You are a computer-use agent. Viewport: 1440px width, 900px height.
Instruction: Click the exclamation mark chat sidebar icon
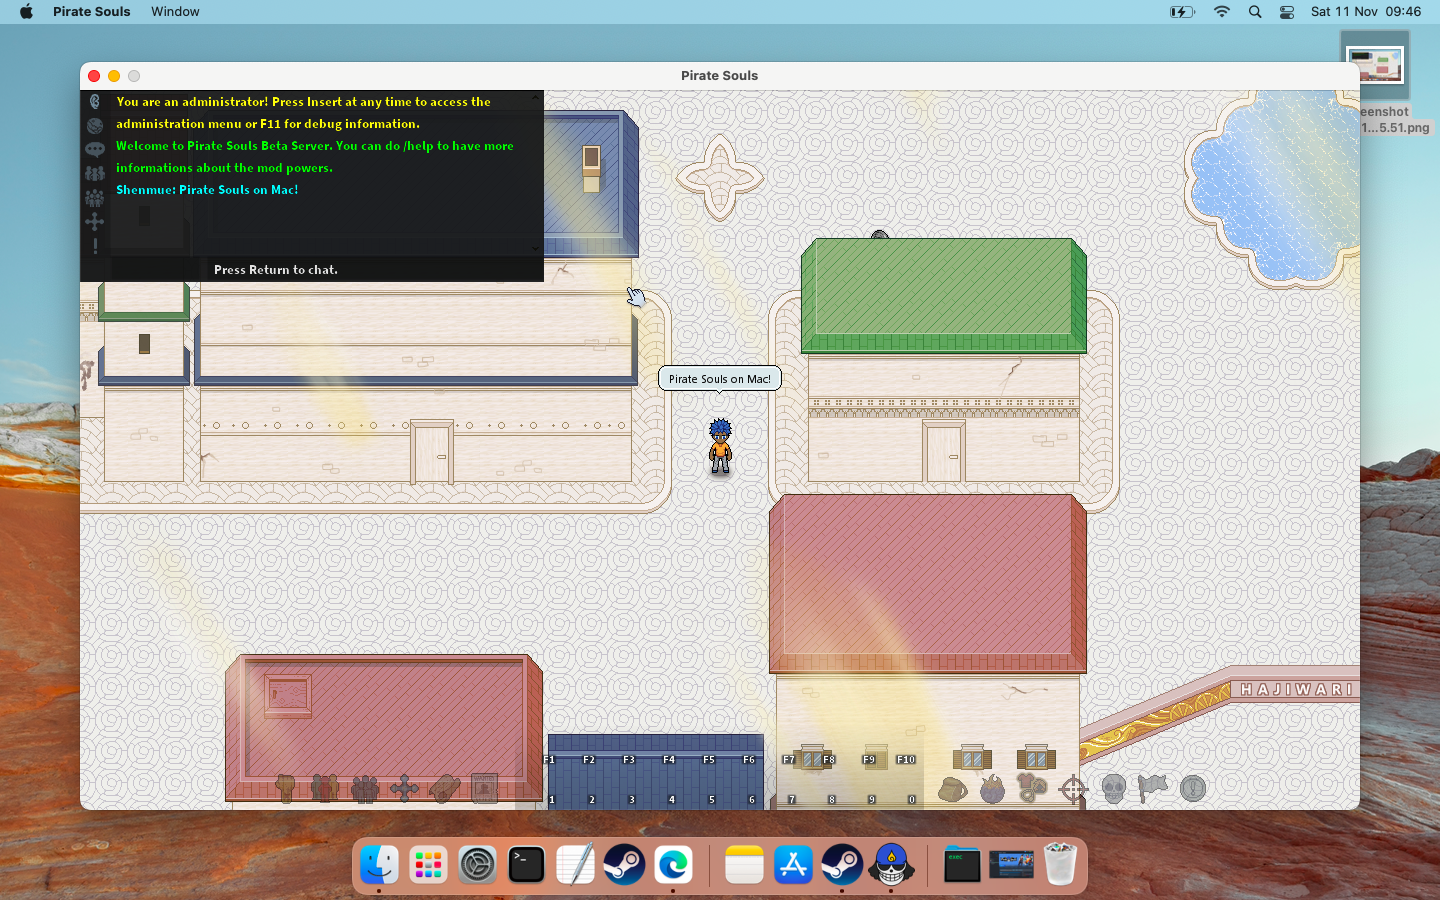pyautogui.click(x=95, y=246)
